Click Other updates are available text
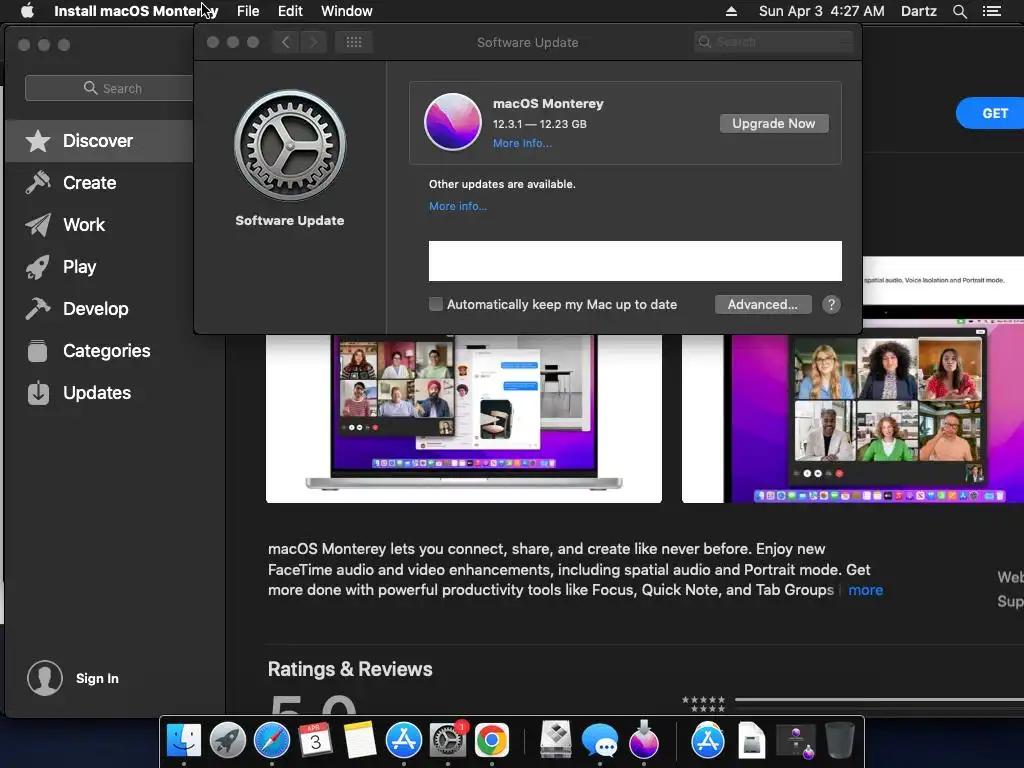The image size is (1024, 768). [x=502, y=184]
